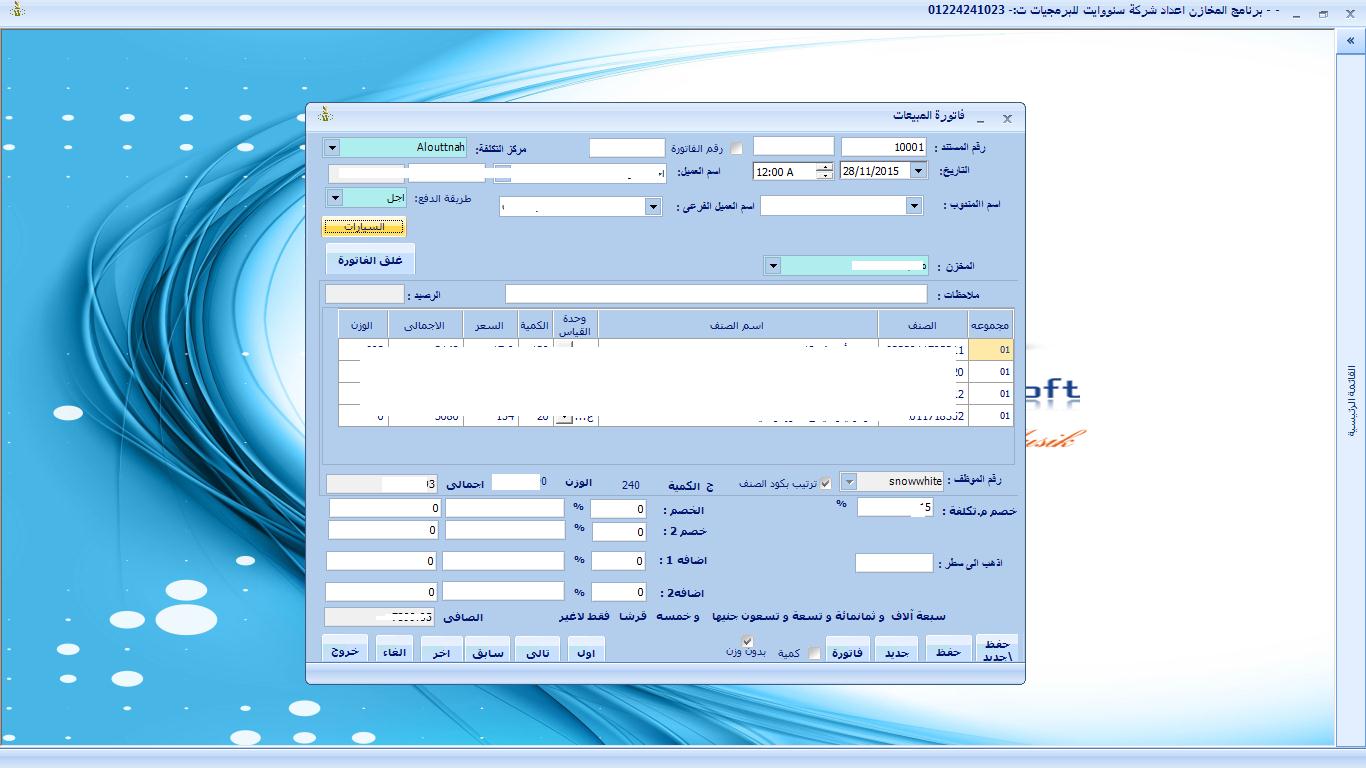Toggle the ترتيب بكود الصنف checkbox
This screenshot has height=768, width=1366.
click(x=825, y=484)
